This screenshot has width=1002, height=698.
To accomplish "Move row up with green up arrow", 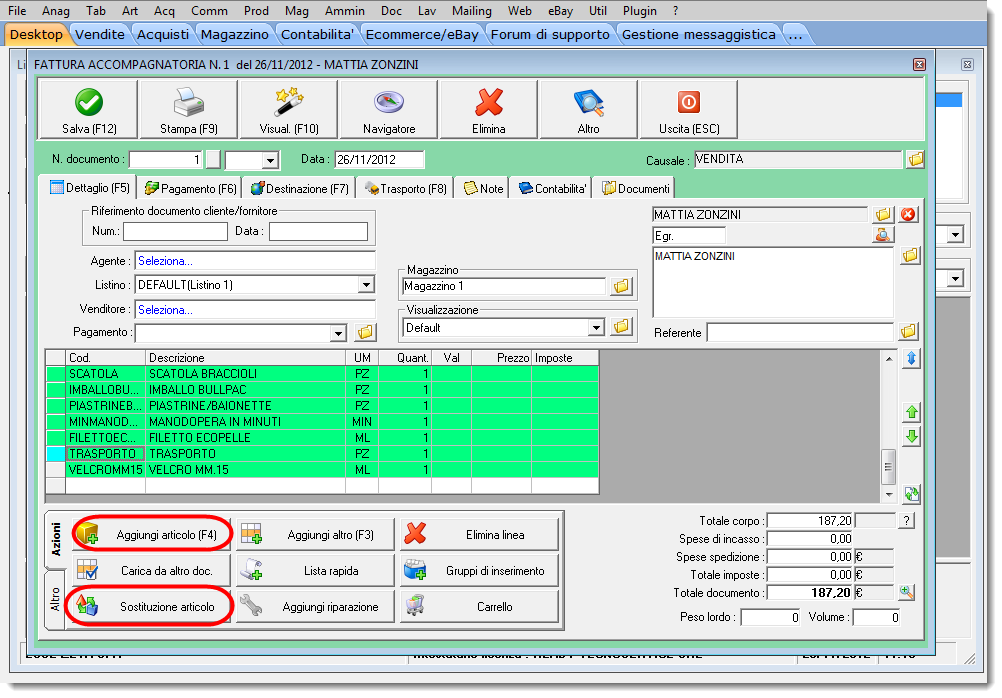I will [x=911, y=412].
